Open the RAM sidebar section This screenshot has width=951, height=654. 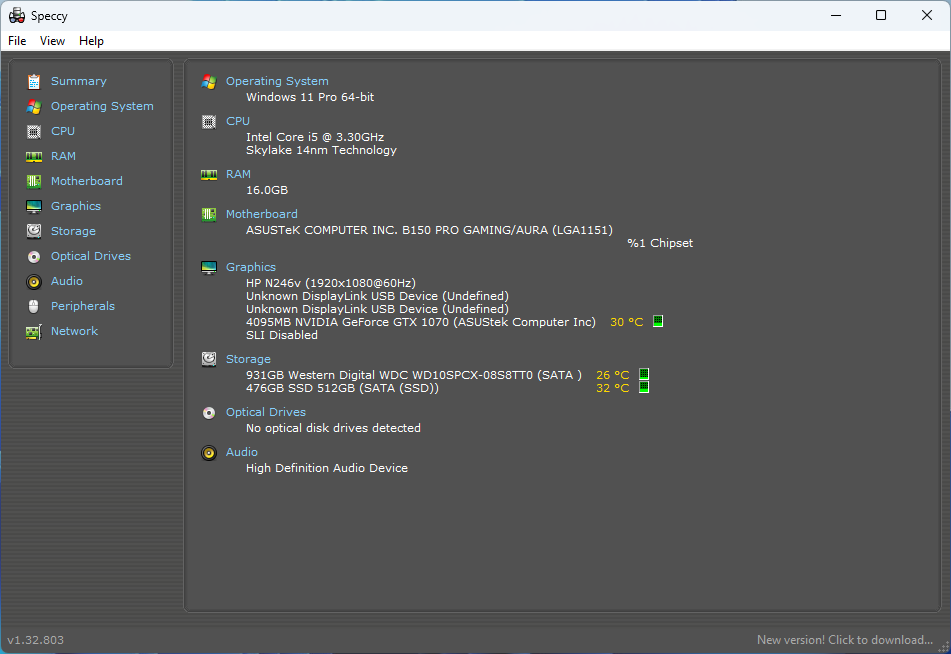coord(63,156)
